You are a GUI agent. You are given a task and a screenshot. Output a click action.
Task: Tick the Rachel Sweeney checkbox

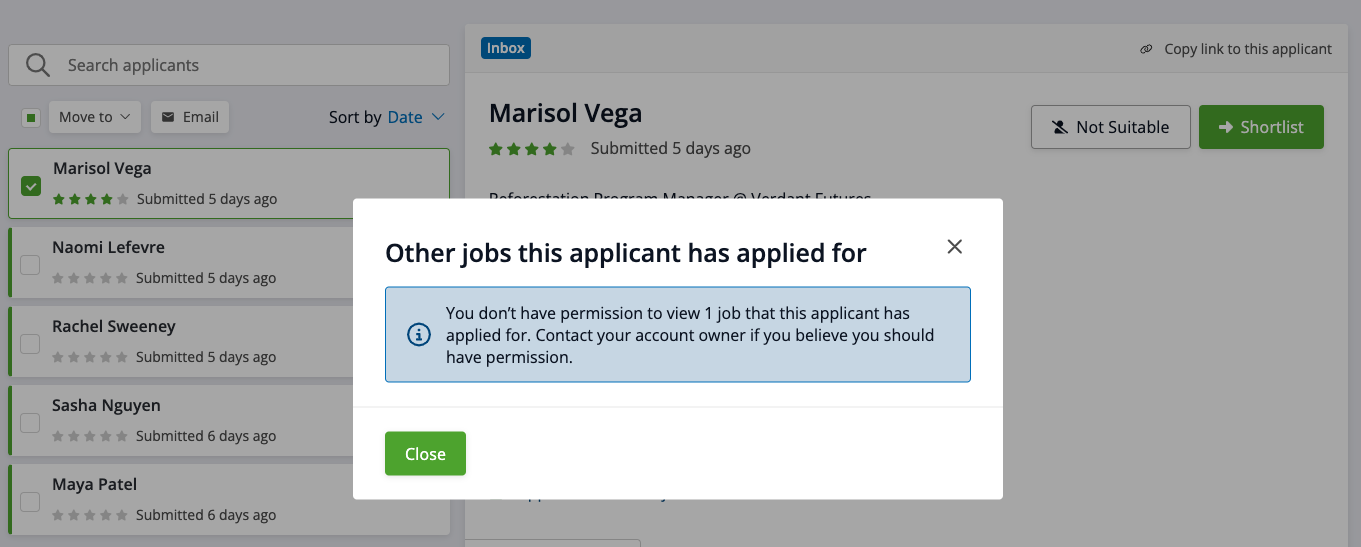tap(30, 343)
